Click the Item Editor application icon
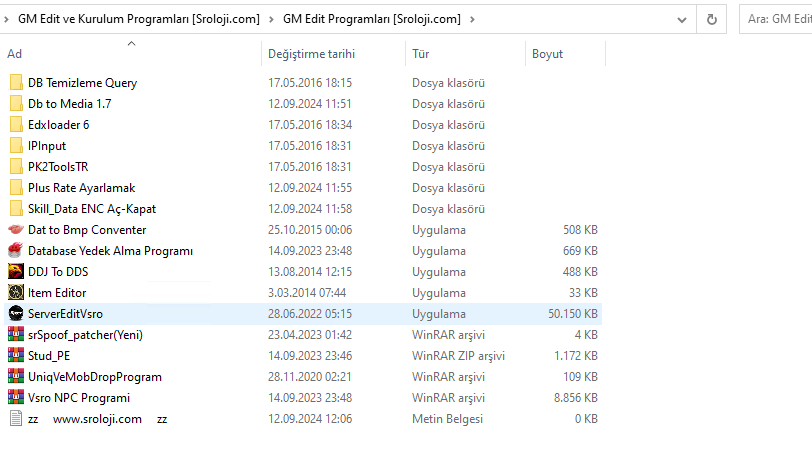 [16, 293]
